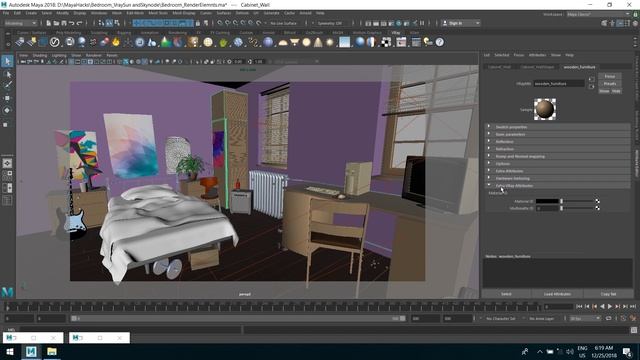Expand the Basic parameters section
640x360 pixels.
coord(557,134)
